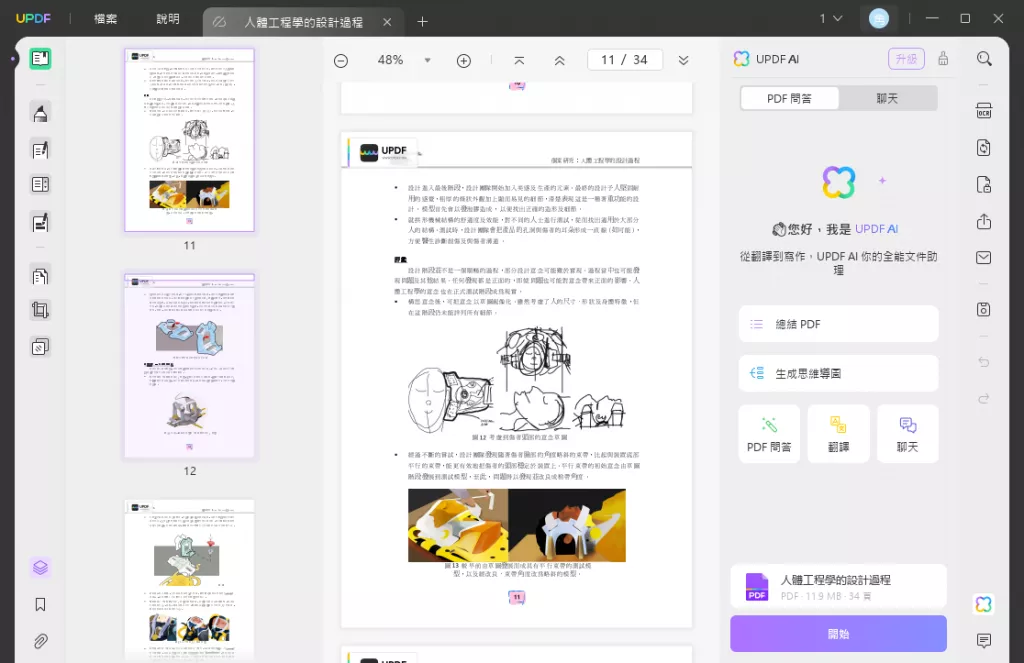Open the Search panel on the right
The height and width of the screenshot is (663, 1024).
[983, 58]
